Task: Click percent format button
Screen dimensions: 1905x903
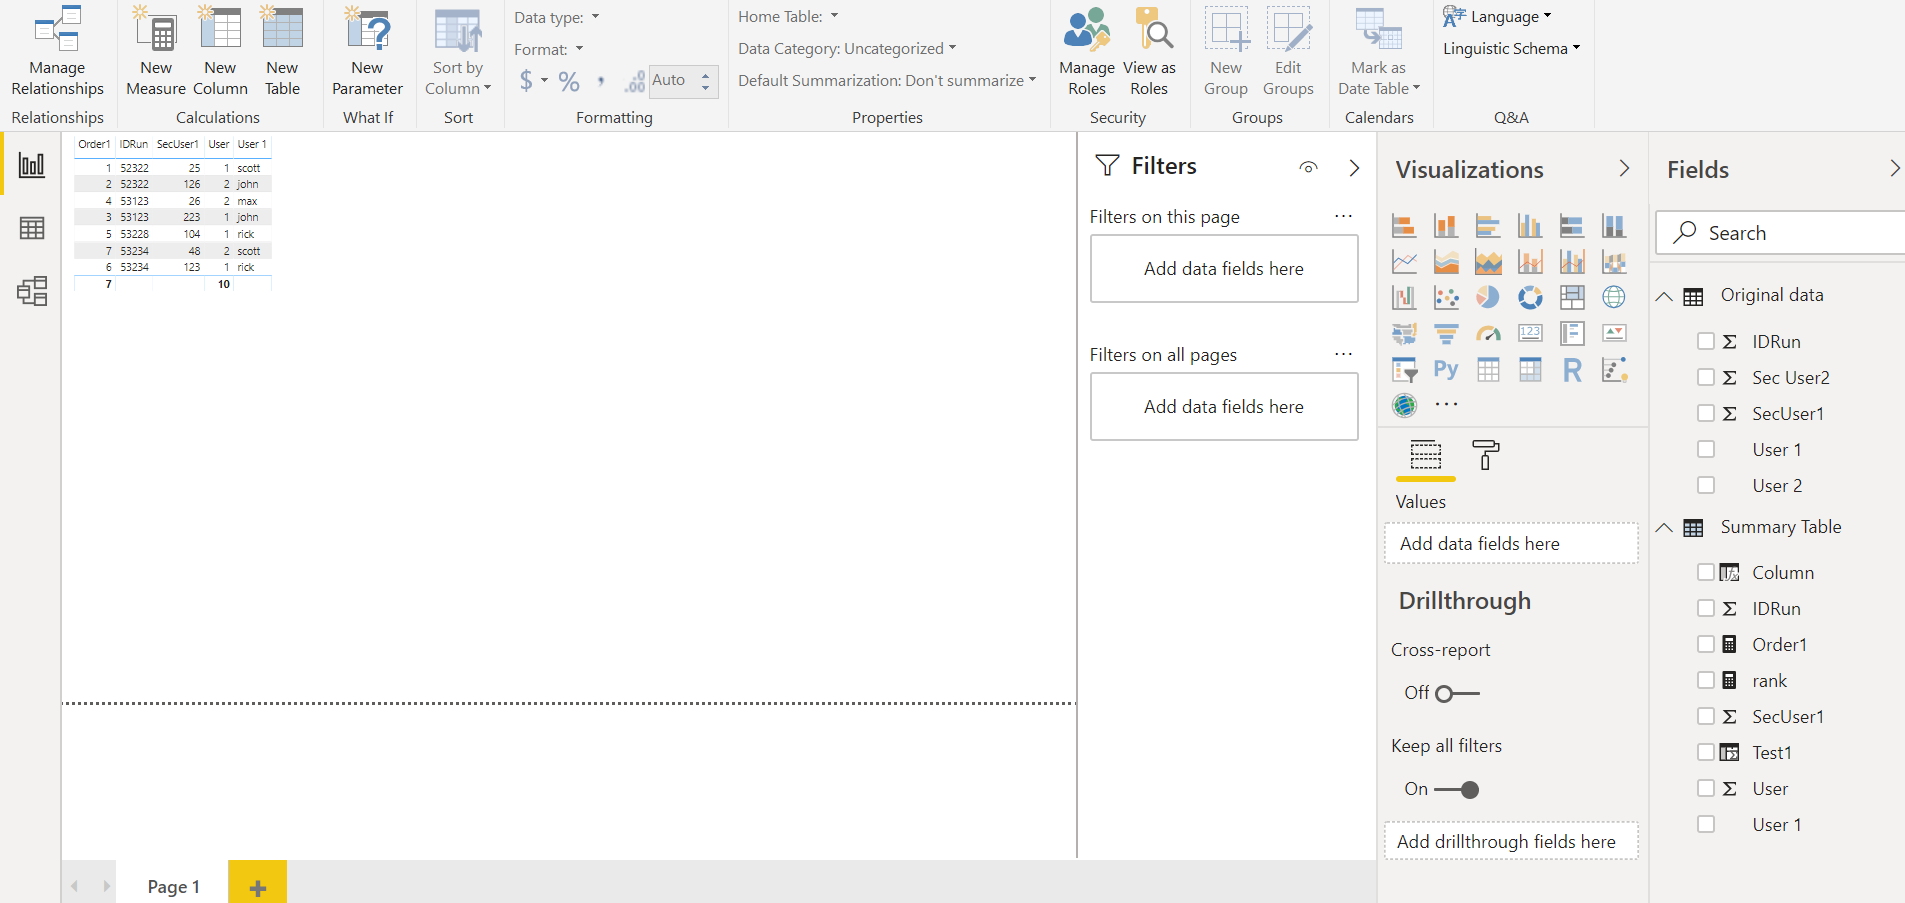Action: point(569,81)
